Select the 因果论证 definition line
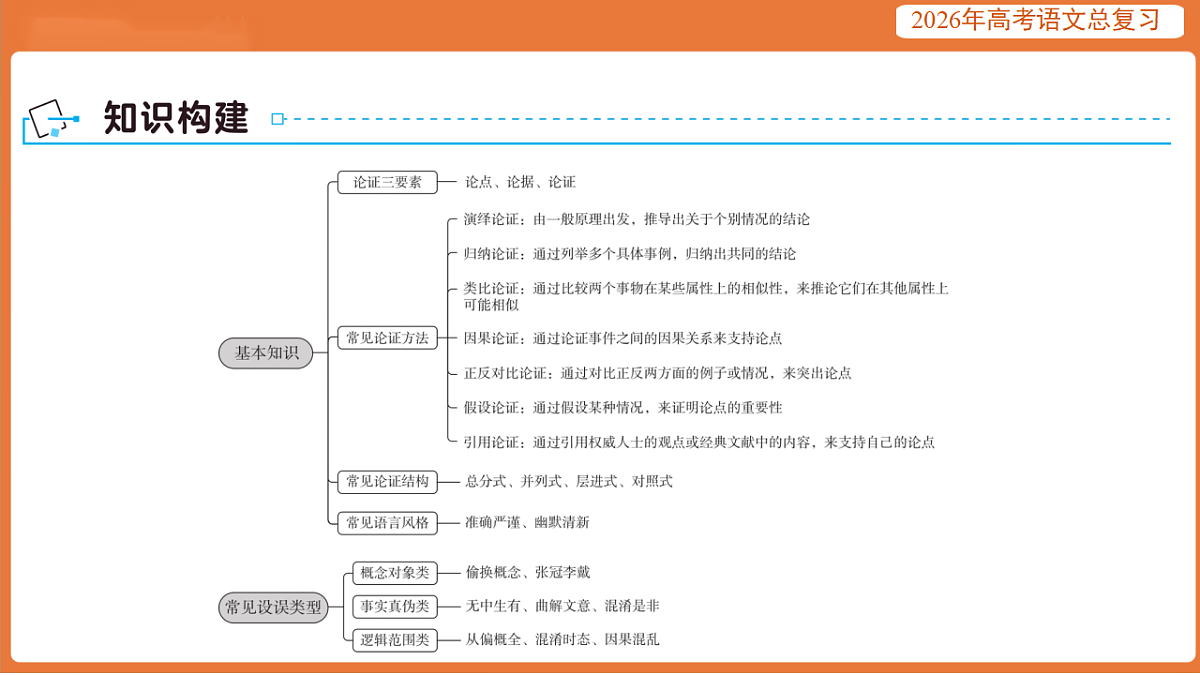This screenshot has height=675, width=1200. (x=623, y=338)
